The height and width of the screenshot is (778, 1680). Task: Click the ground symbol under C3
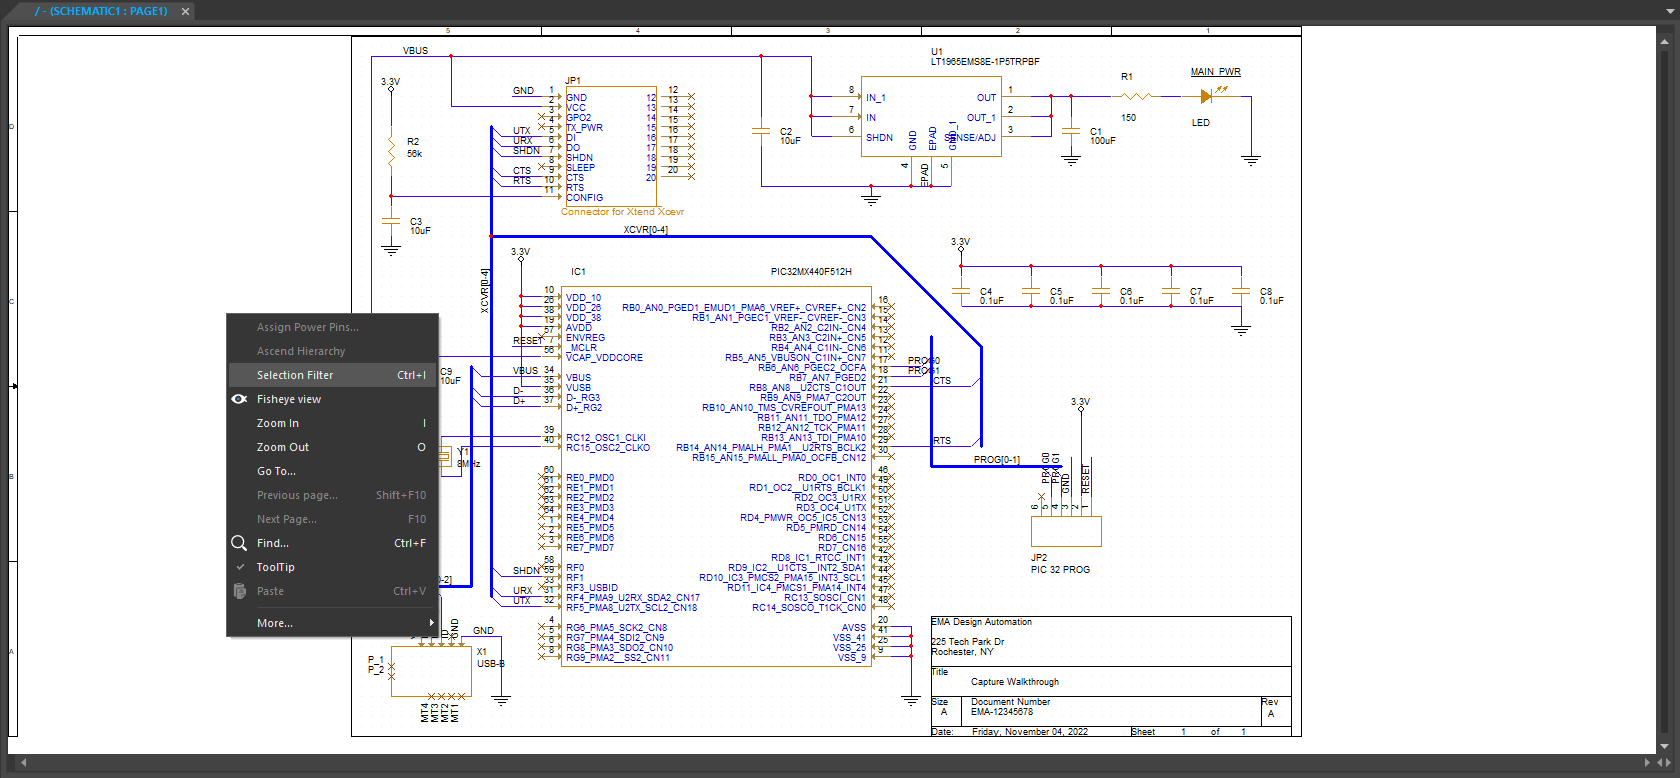tap(391, 249)
